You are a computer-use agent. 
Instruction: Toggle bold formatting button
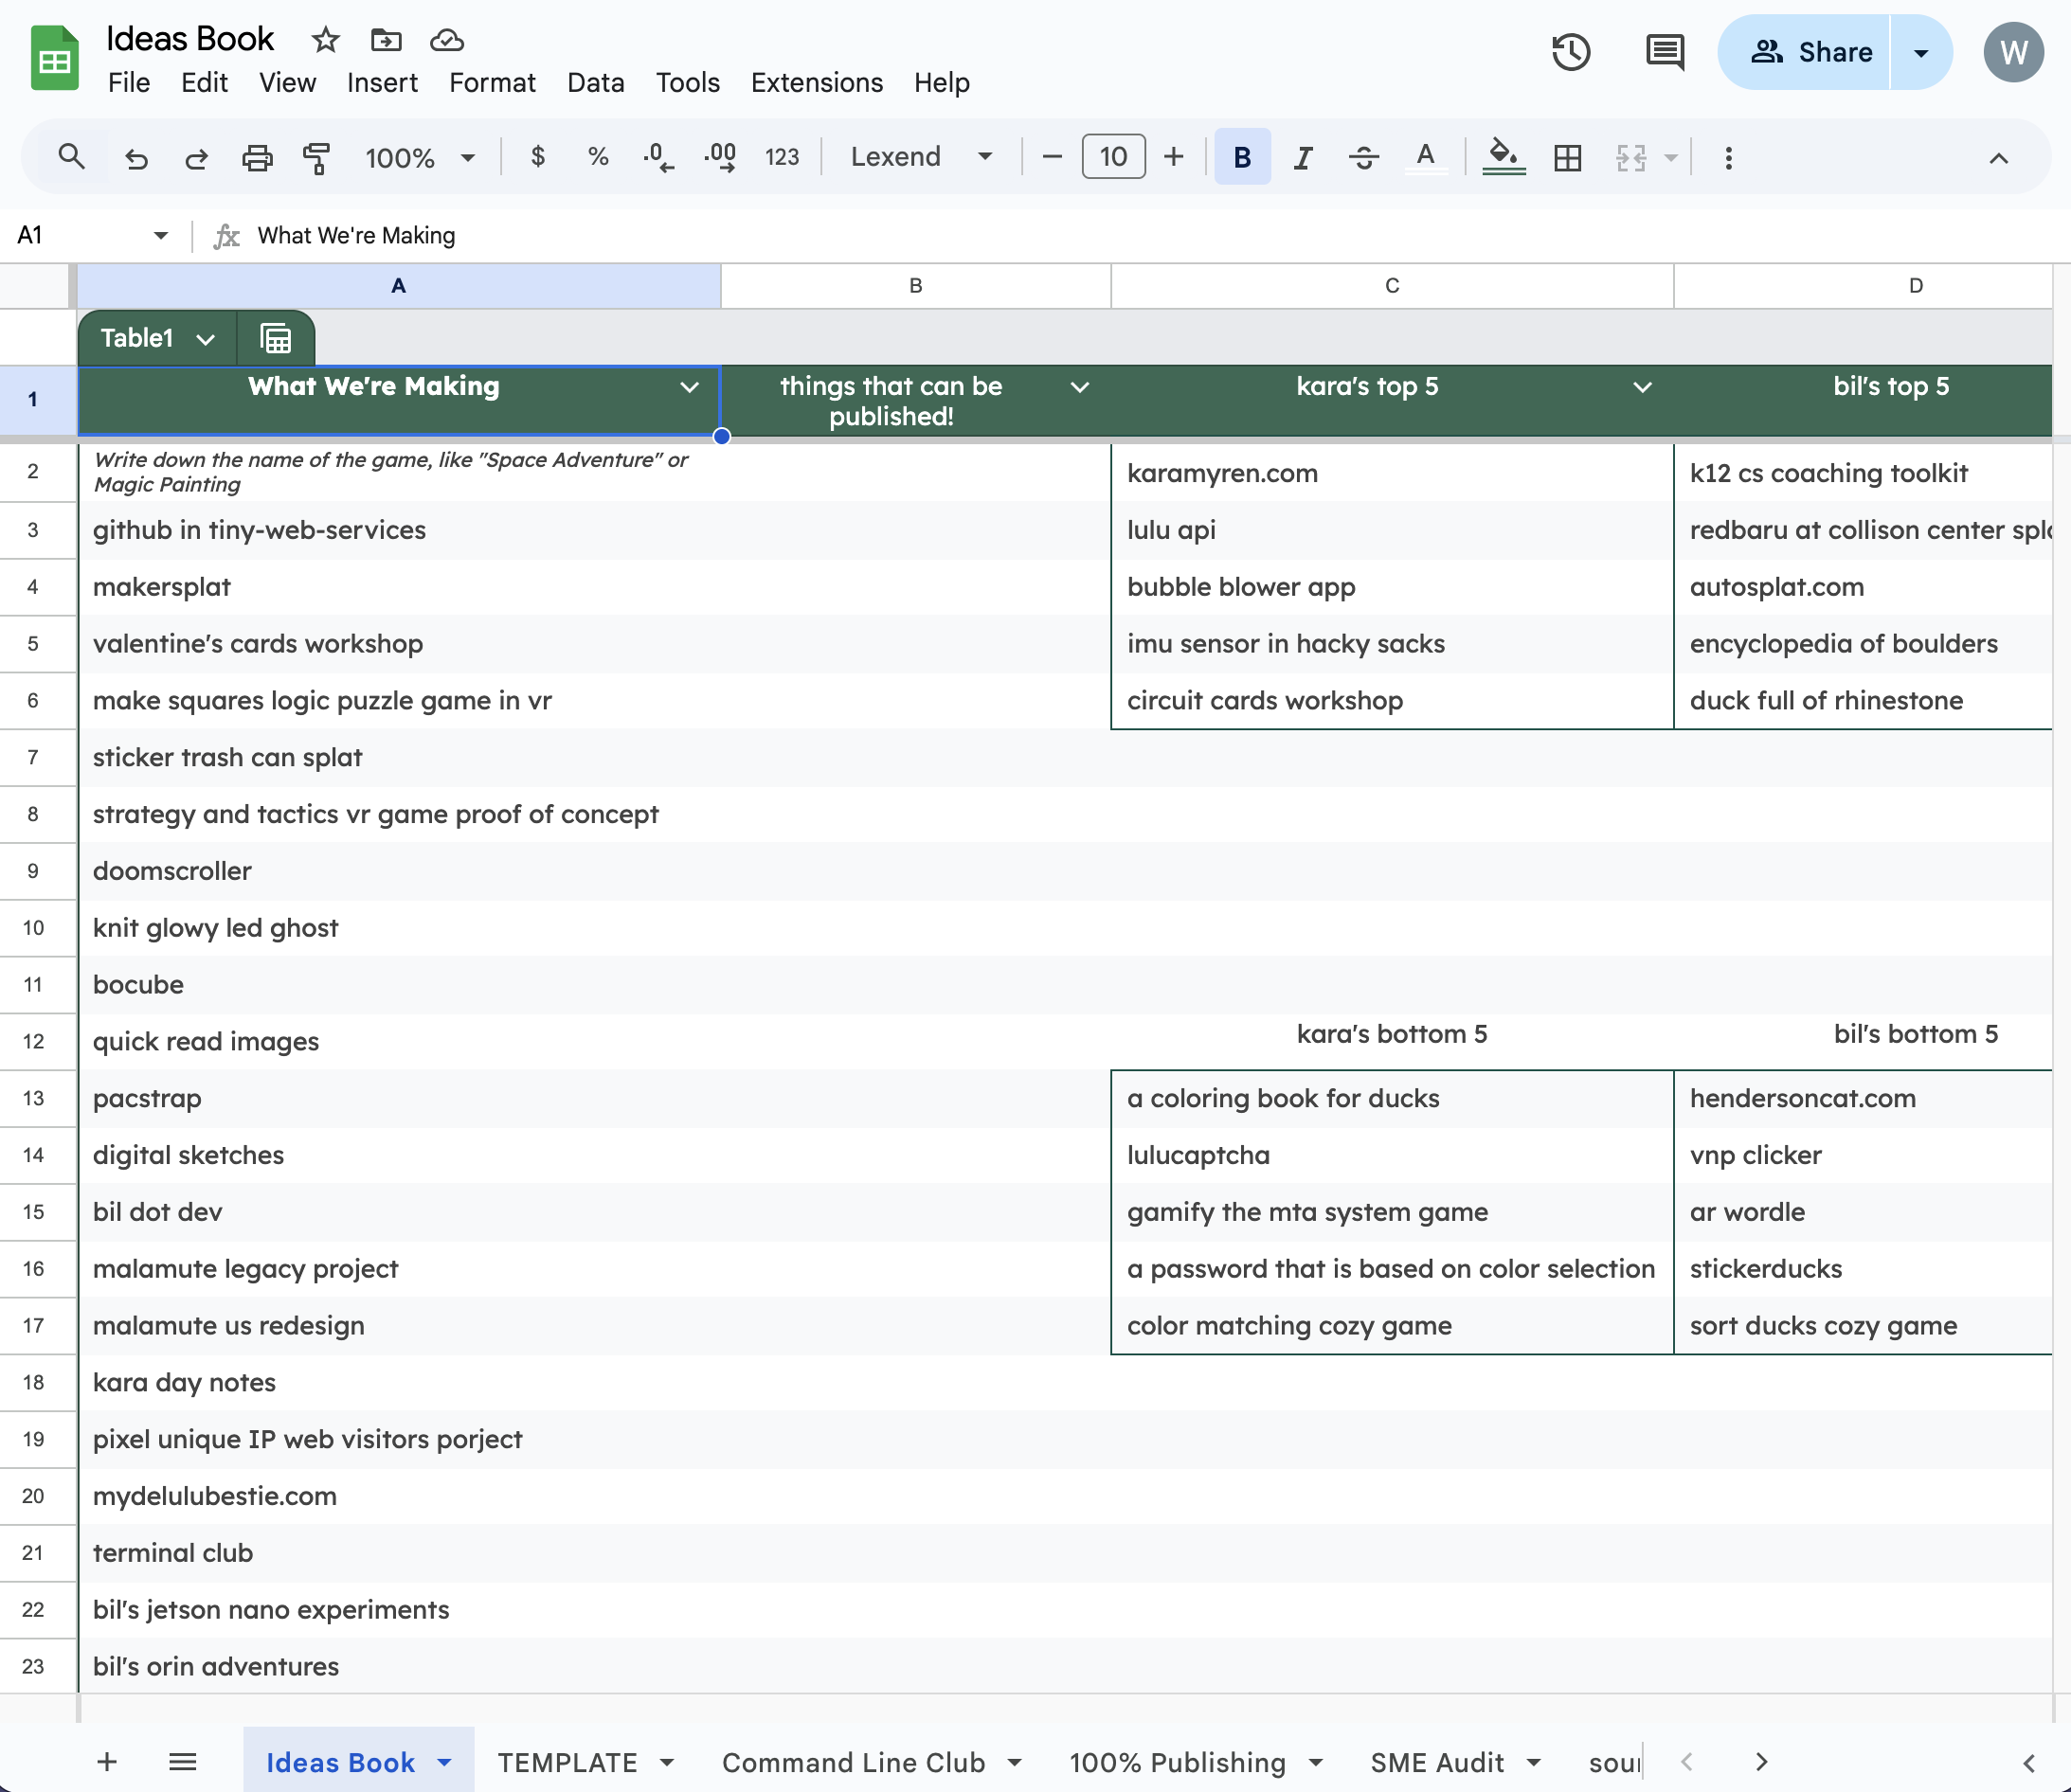(x=1241, y=157)
